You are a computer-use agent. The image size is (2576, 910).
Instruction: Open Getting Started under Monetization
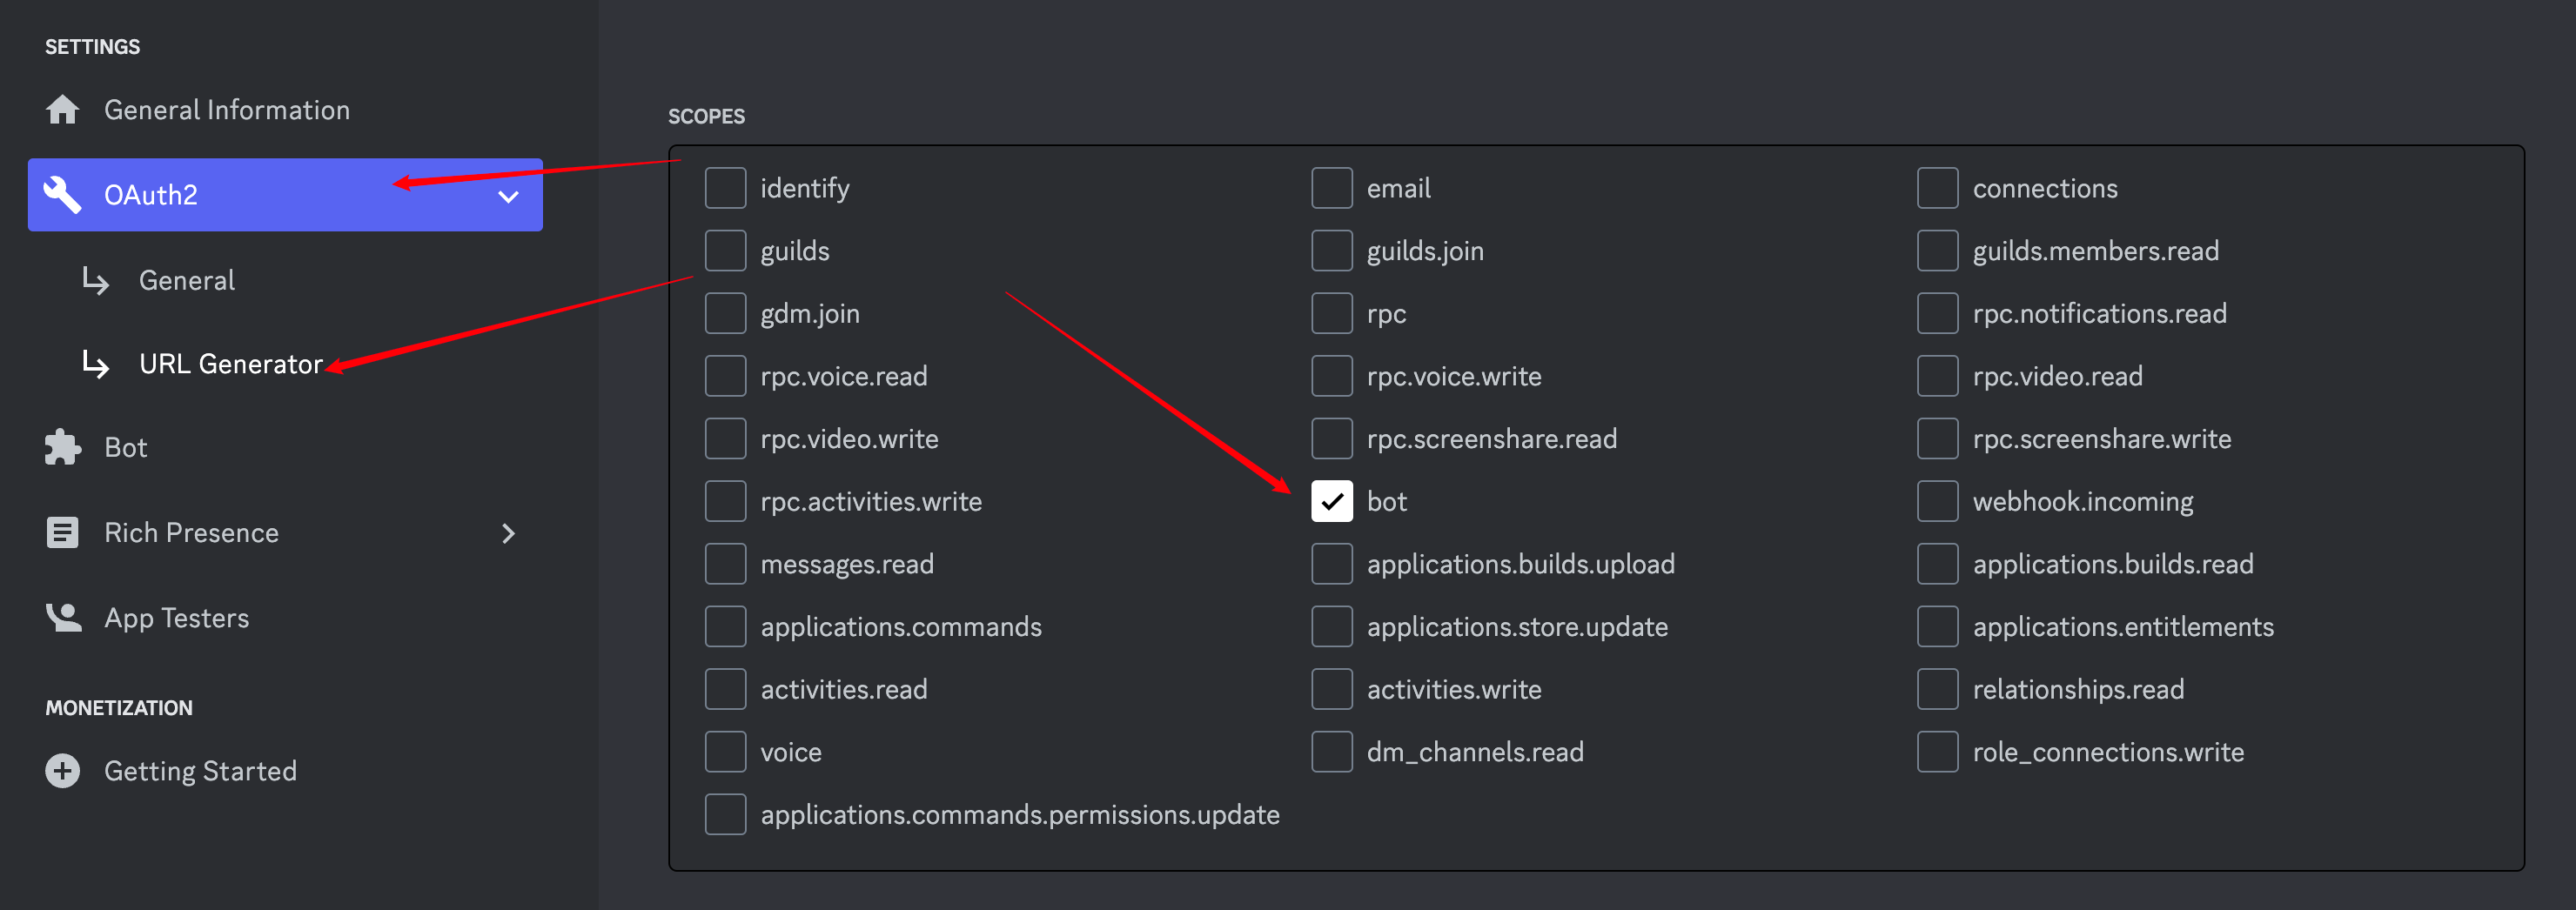(200, 771)
